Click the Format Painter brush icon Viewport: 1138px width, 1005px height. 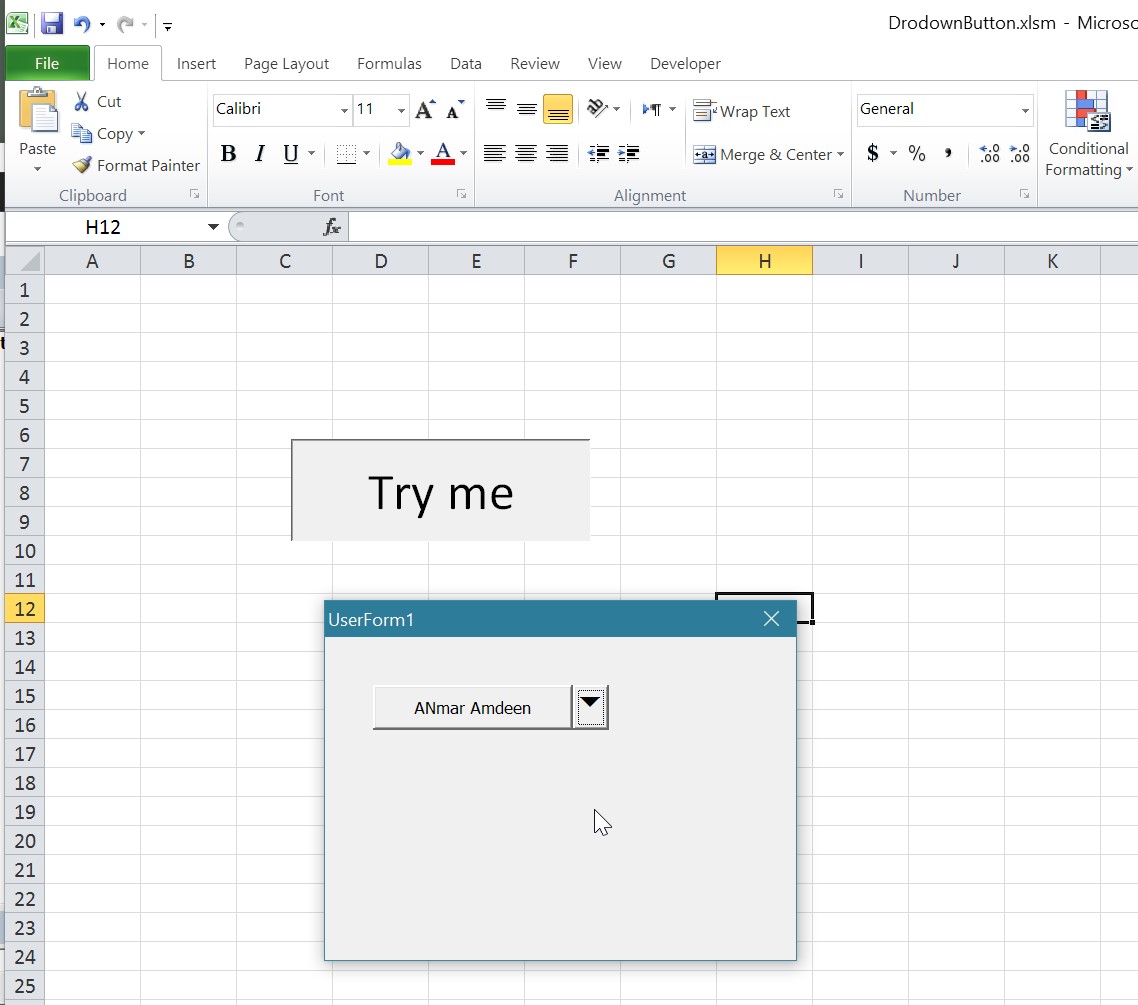(82, 165)
